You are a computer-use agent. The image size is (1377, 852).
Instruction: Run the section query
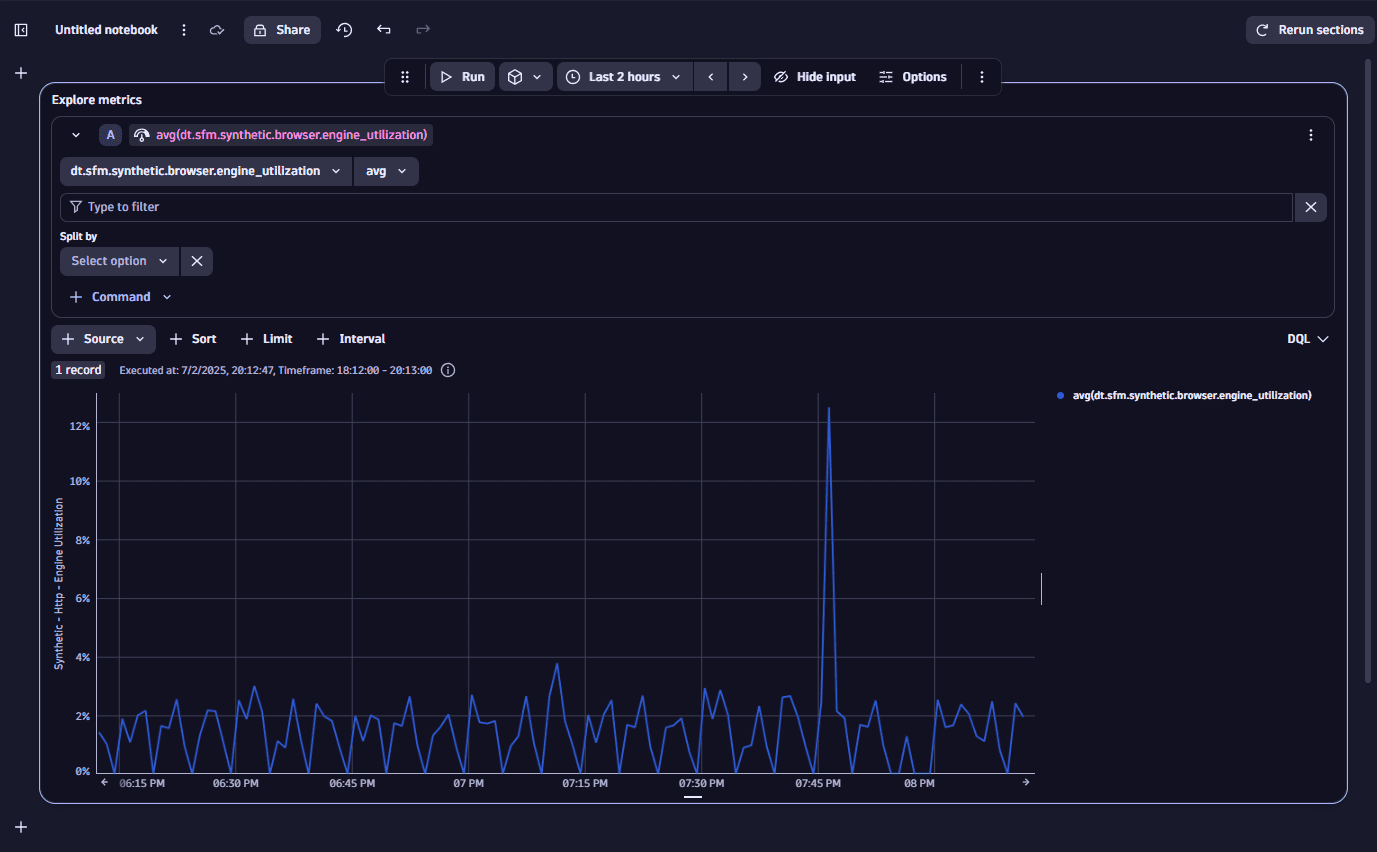click(462, 77)
